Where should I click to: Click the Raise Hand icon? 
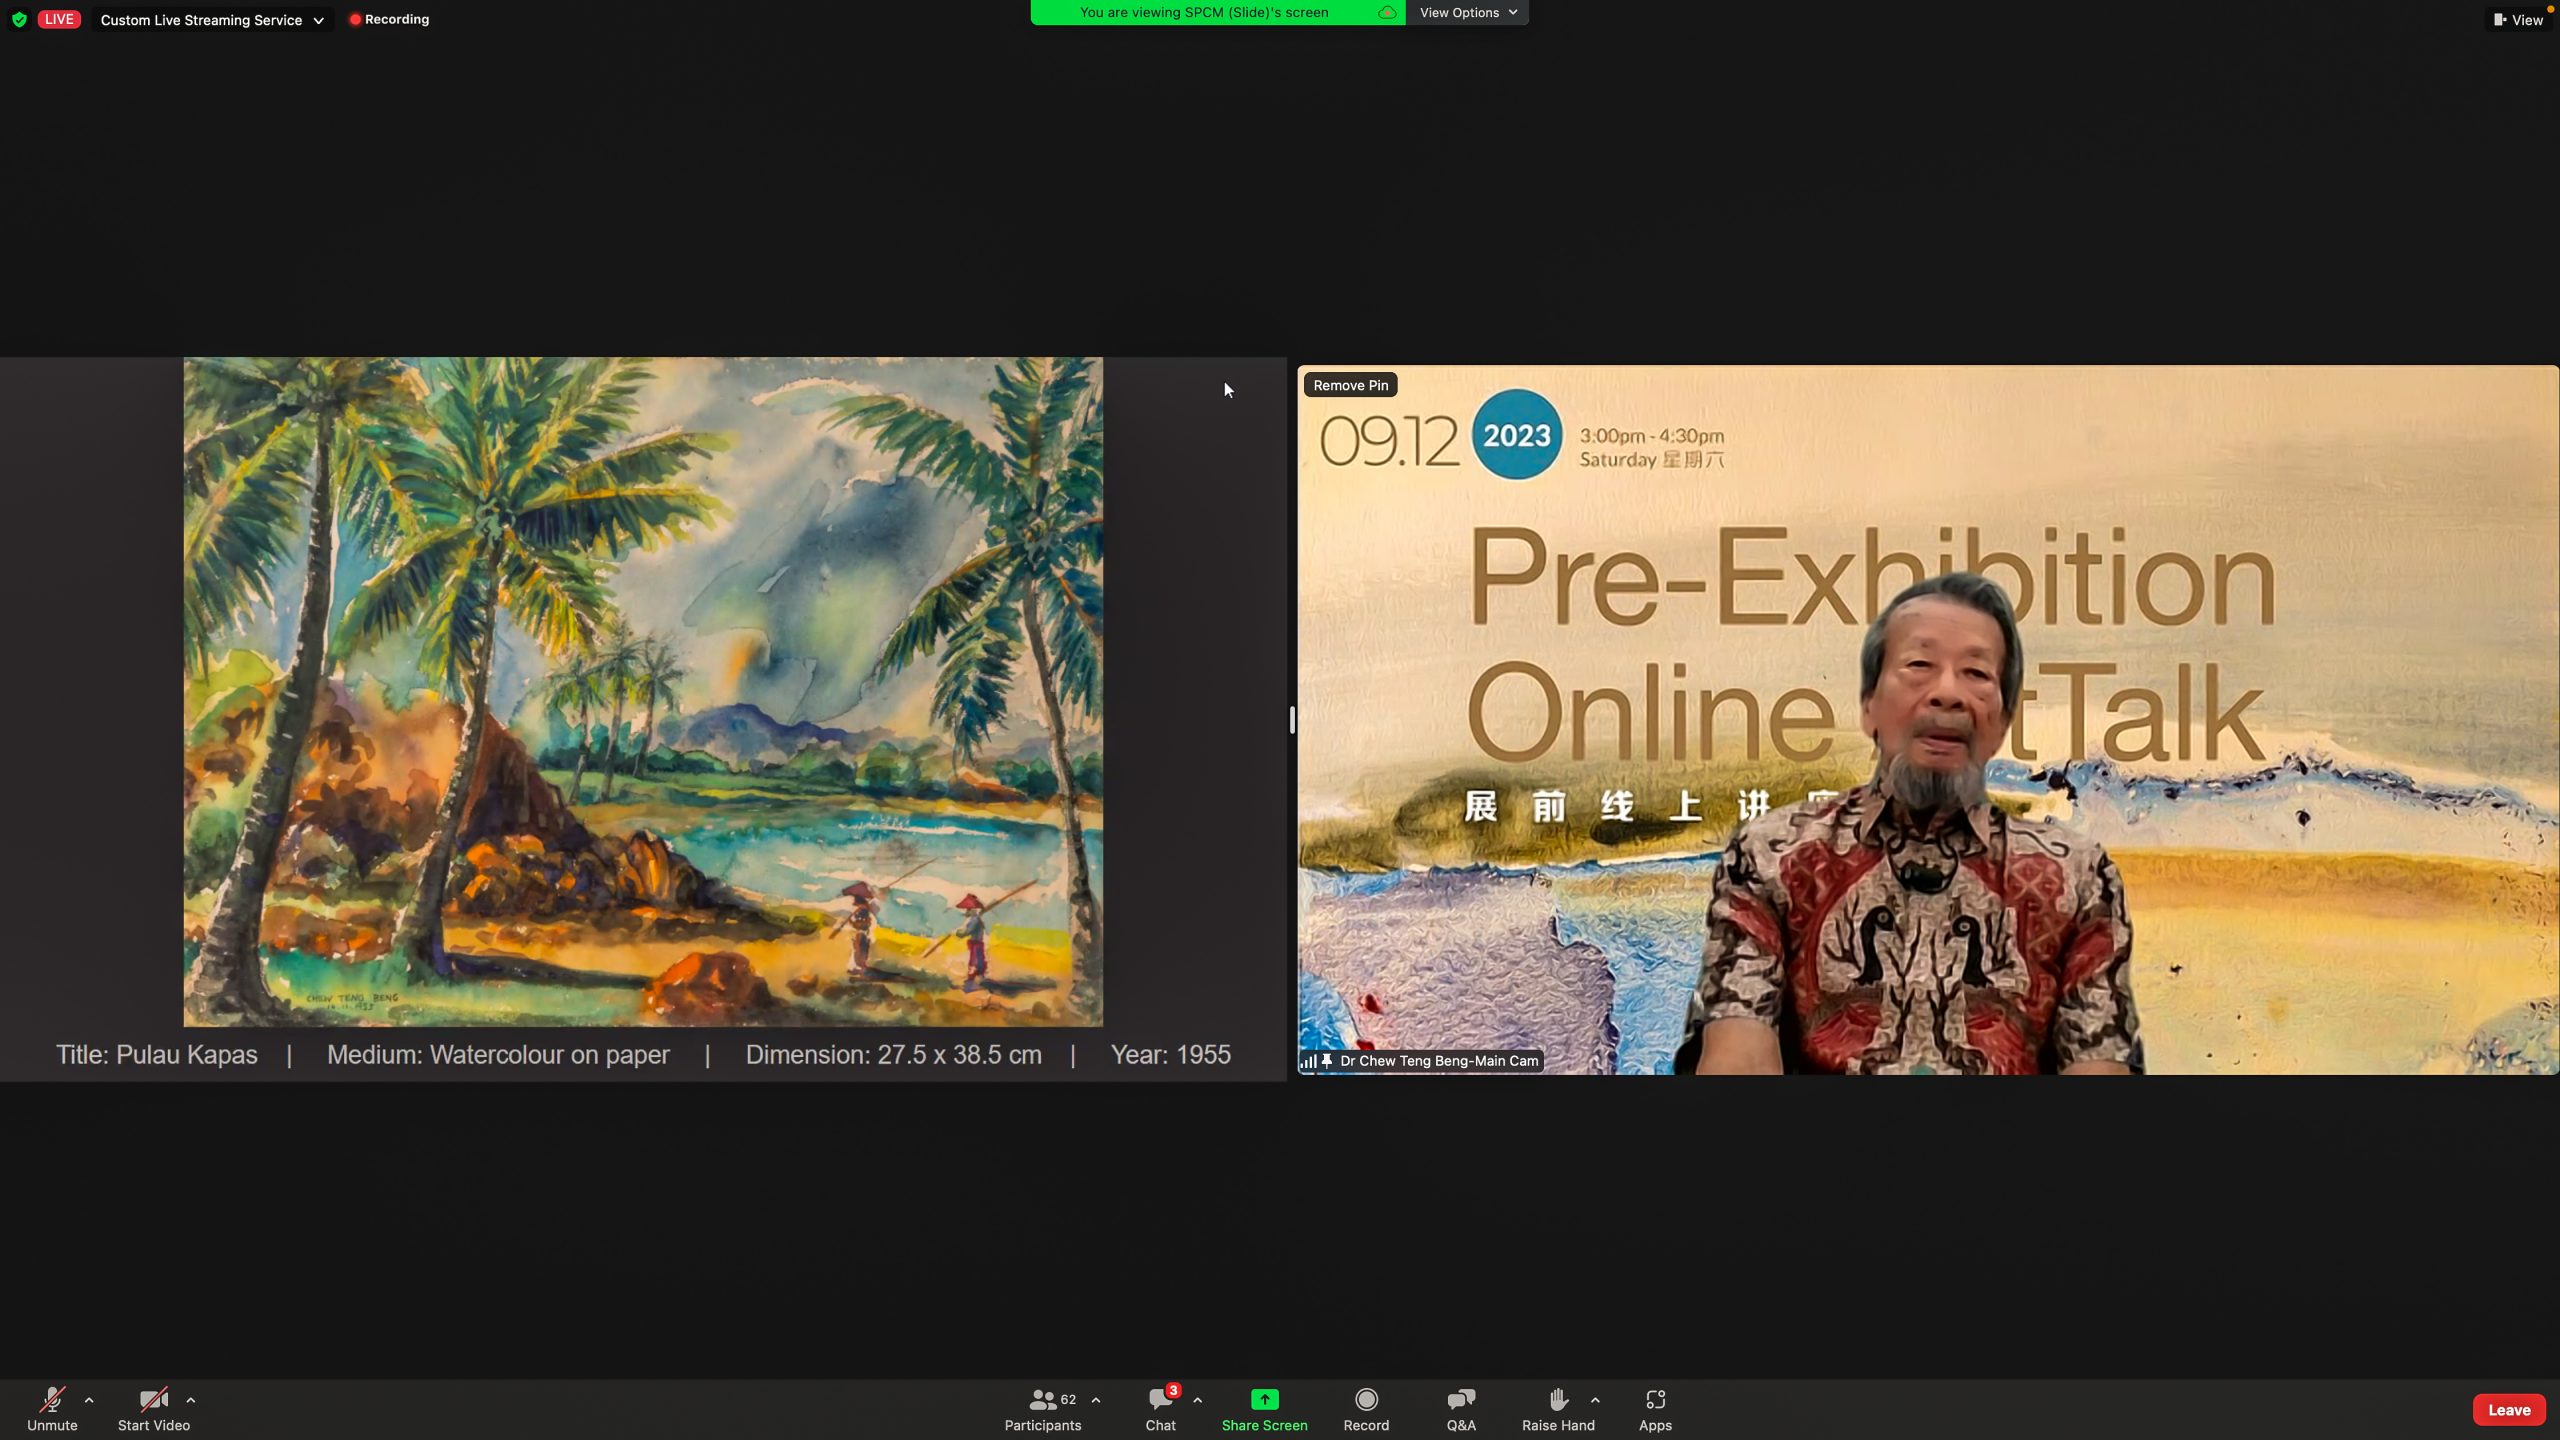click(x=1557, y=1400)
